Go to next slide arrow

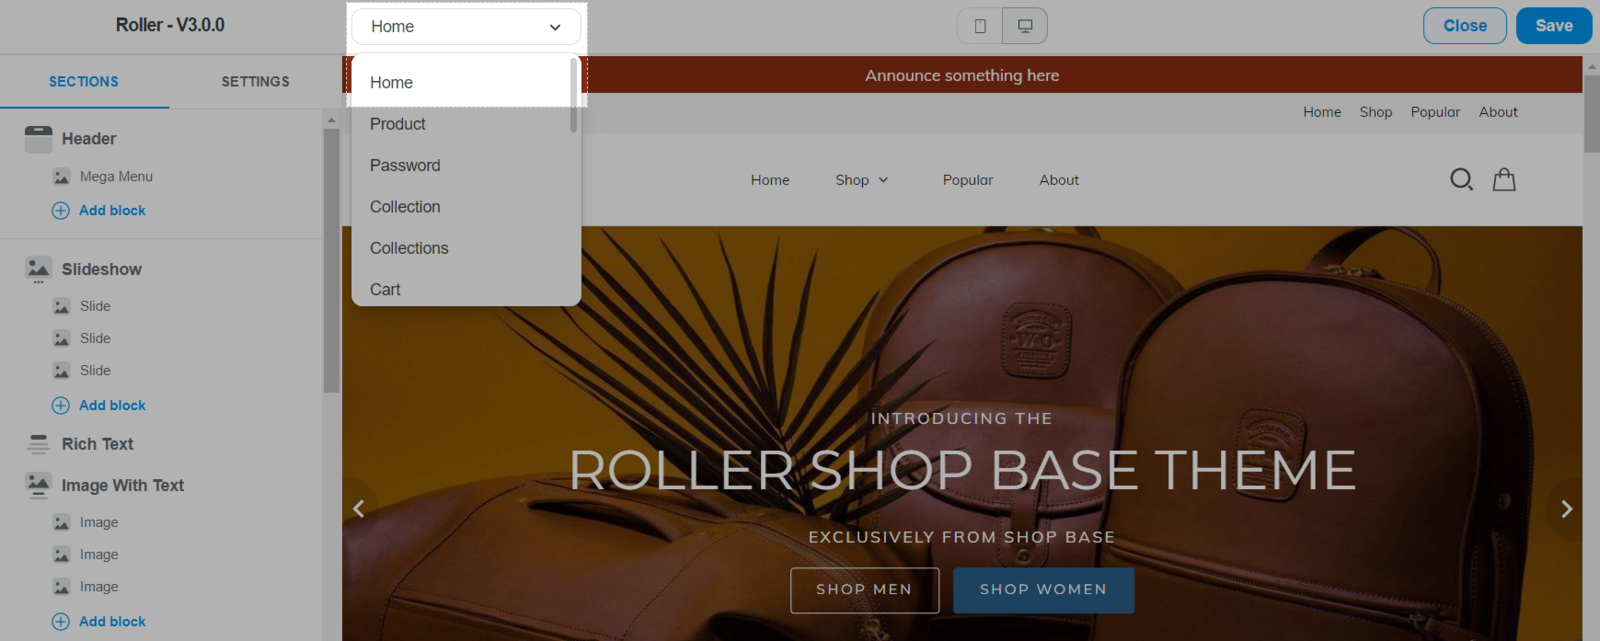[x=1566, y=509]
